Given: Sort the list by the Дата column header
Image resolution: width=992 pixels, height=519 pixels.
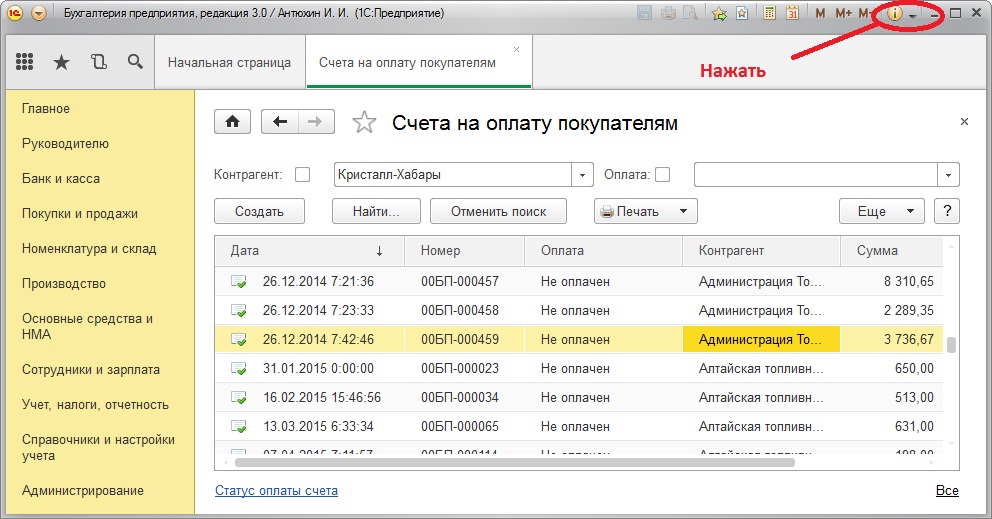Looking at the screenshot, I should 309,251.
